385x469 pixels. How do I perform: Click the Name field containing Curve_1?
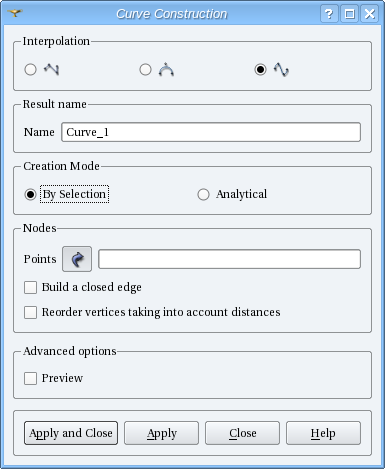[x=211, y=132]
